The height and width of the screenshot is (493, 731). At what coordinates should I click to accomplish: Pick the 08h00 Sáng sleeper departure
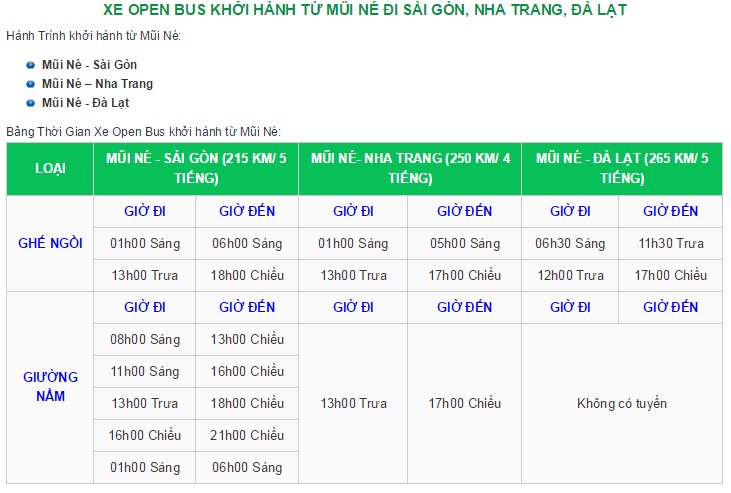click(x=145, y=340)
